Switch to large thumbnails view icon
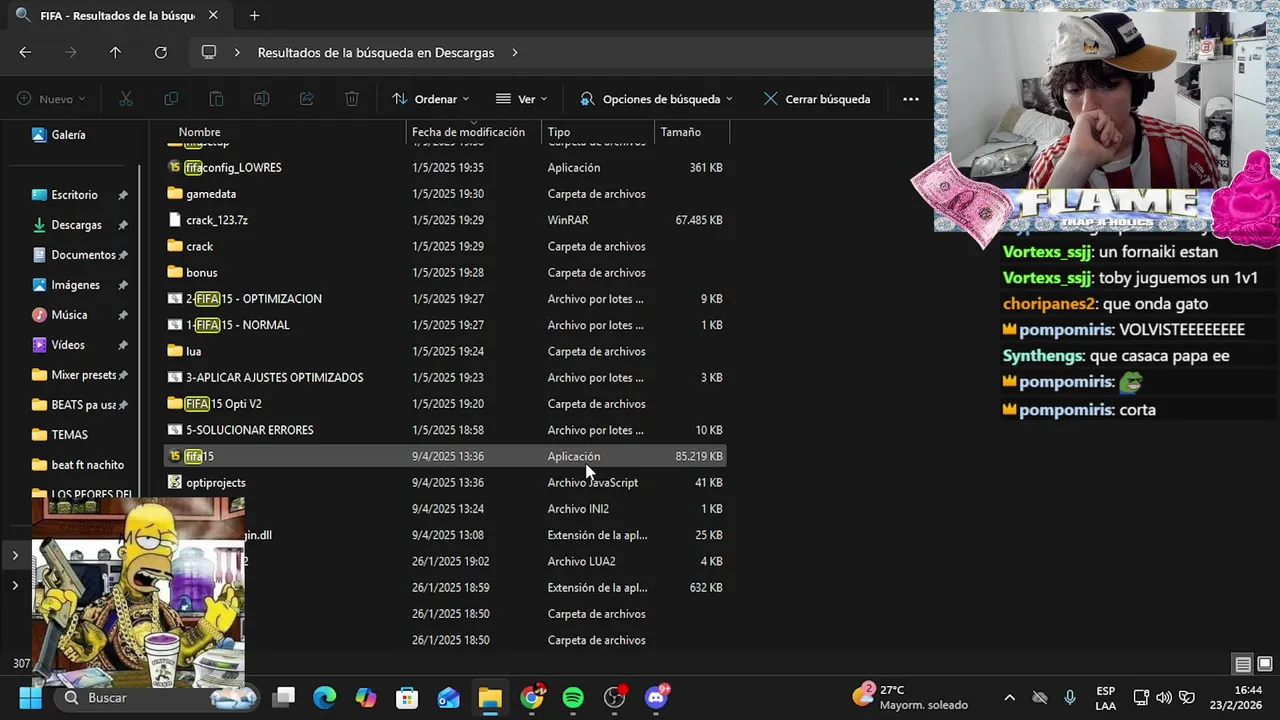1280x720 pixels. pyautogui.click(x=1264, y=664)
